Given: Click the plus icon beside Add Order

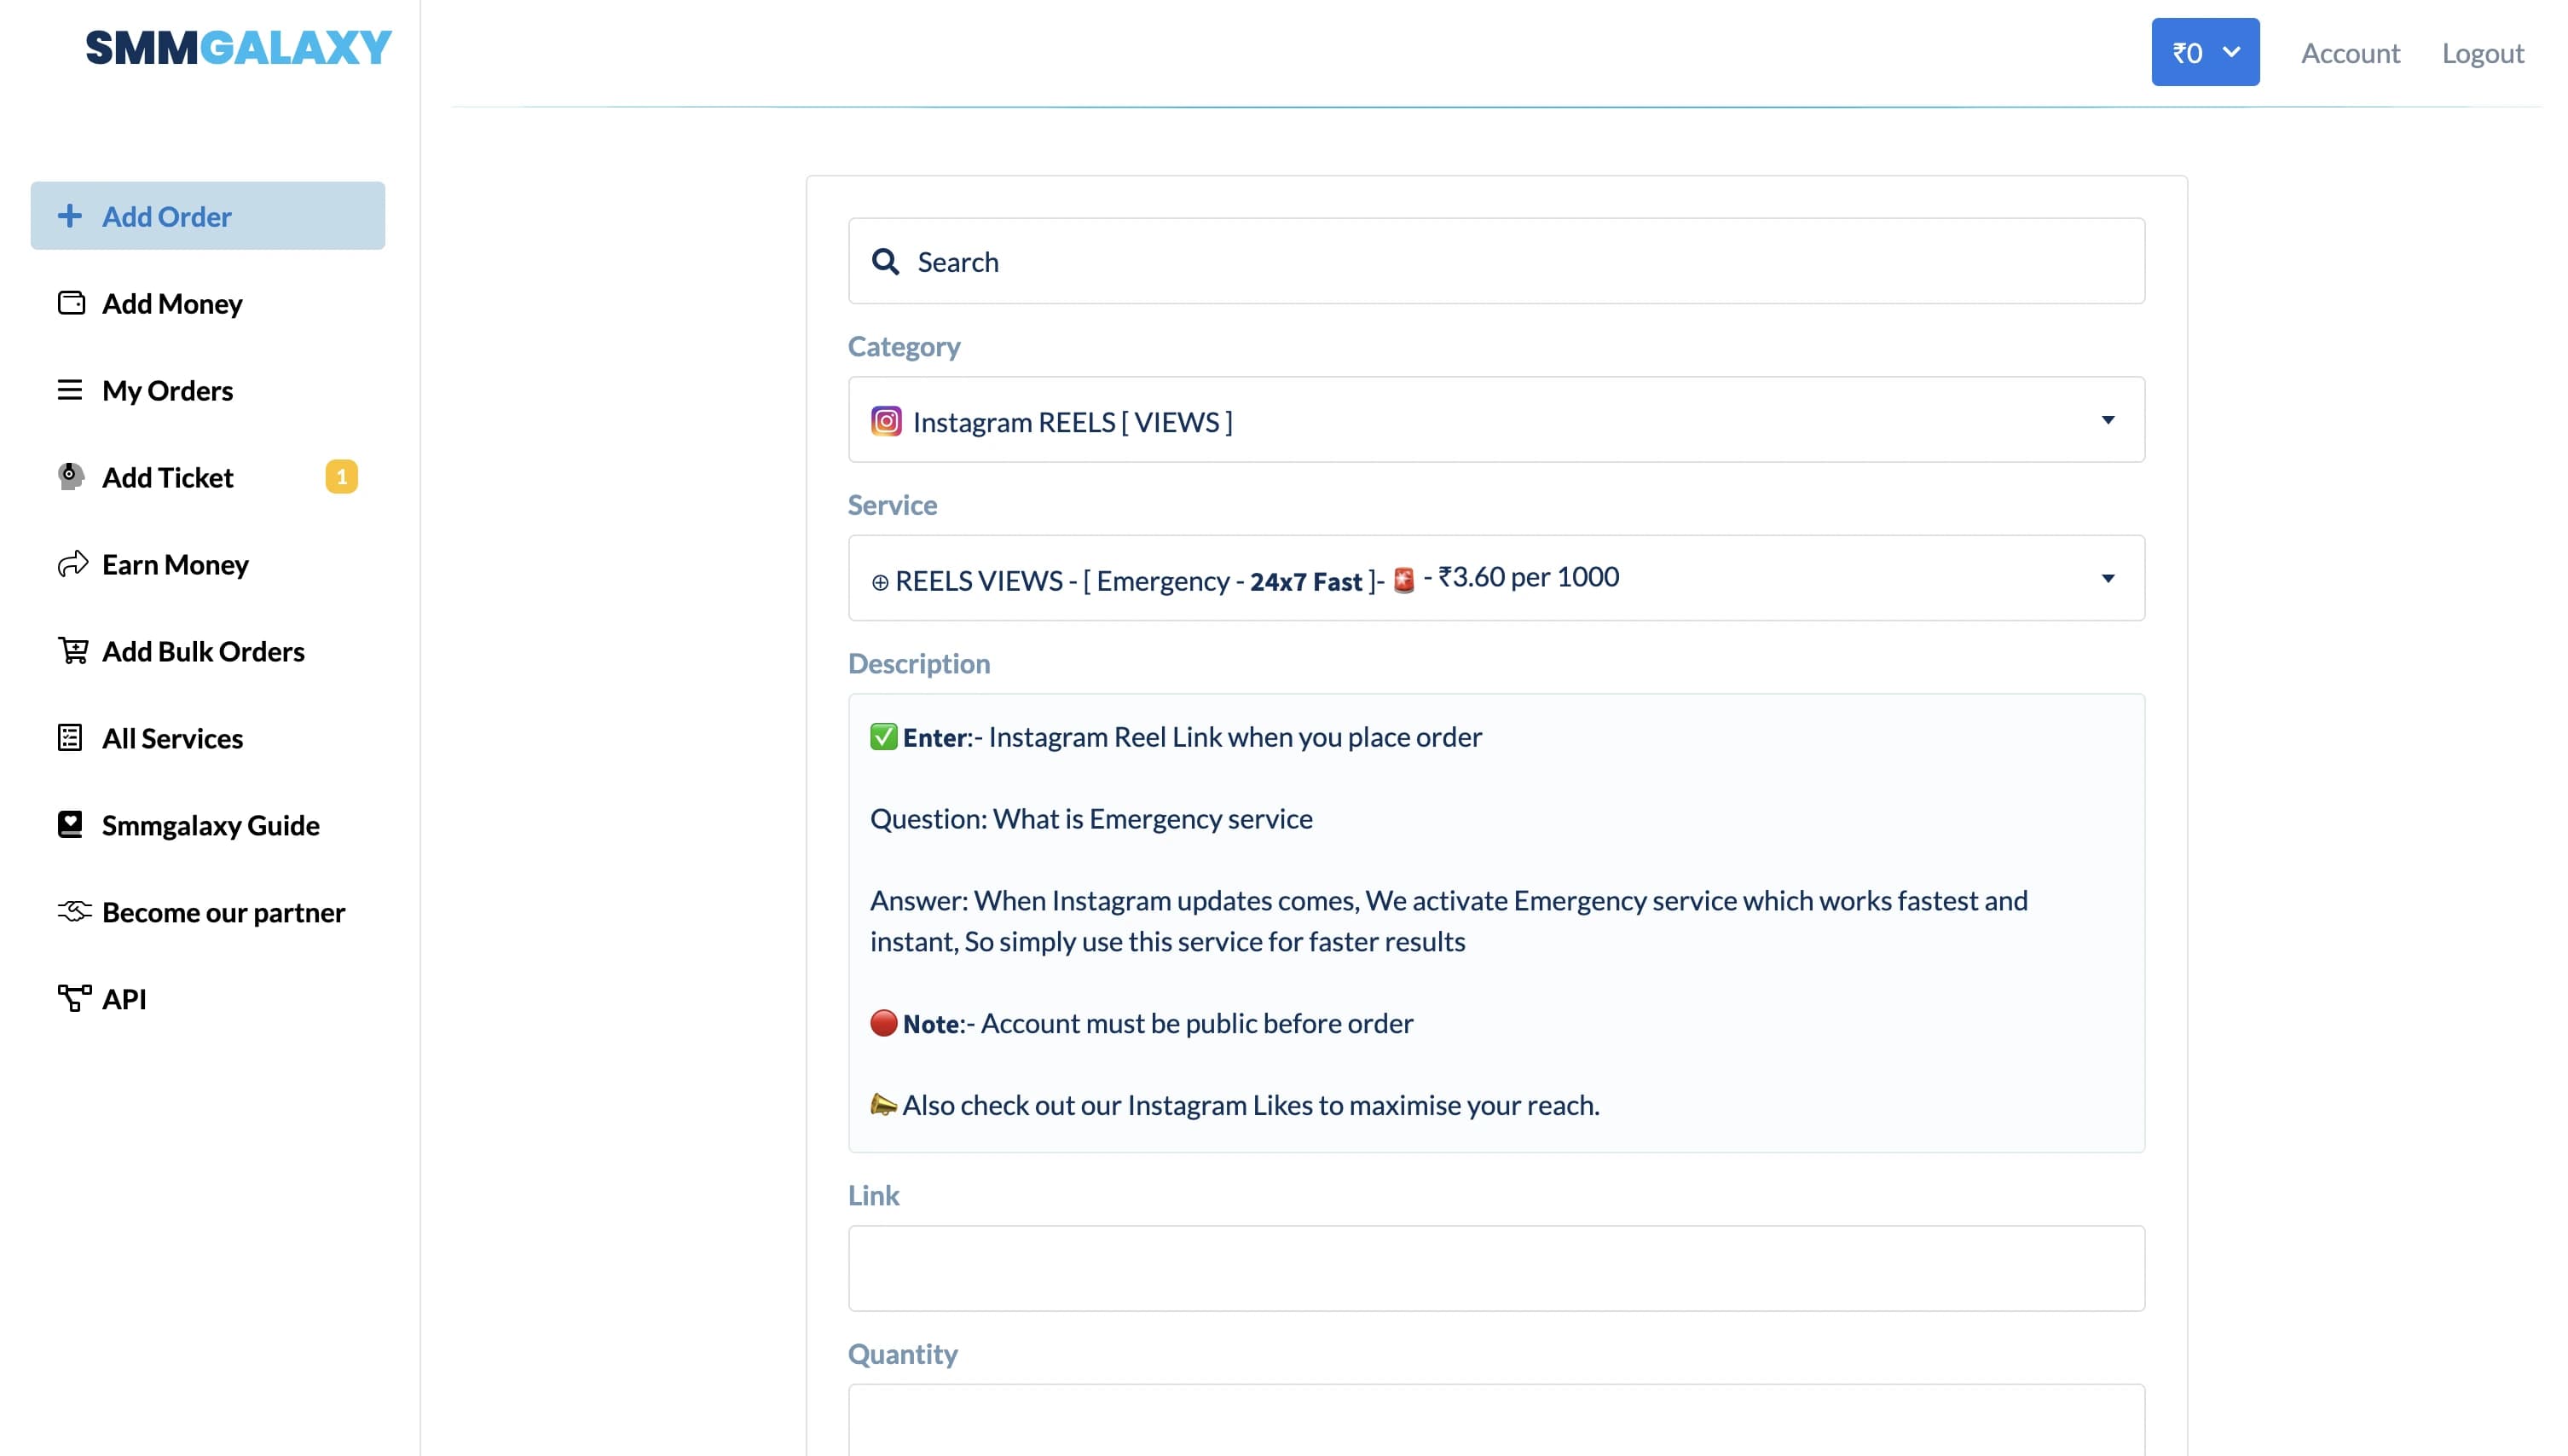Looking at the screenshot, I should point(69,216).
